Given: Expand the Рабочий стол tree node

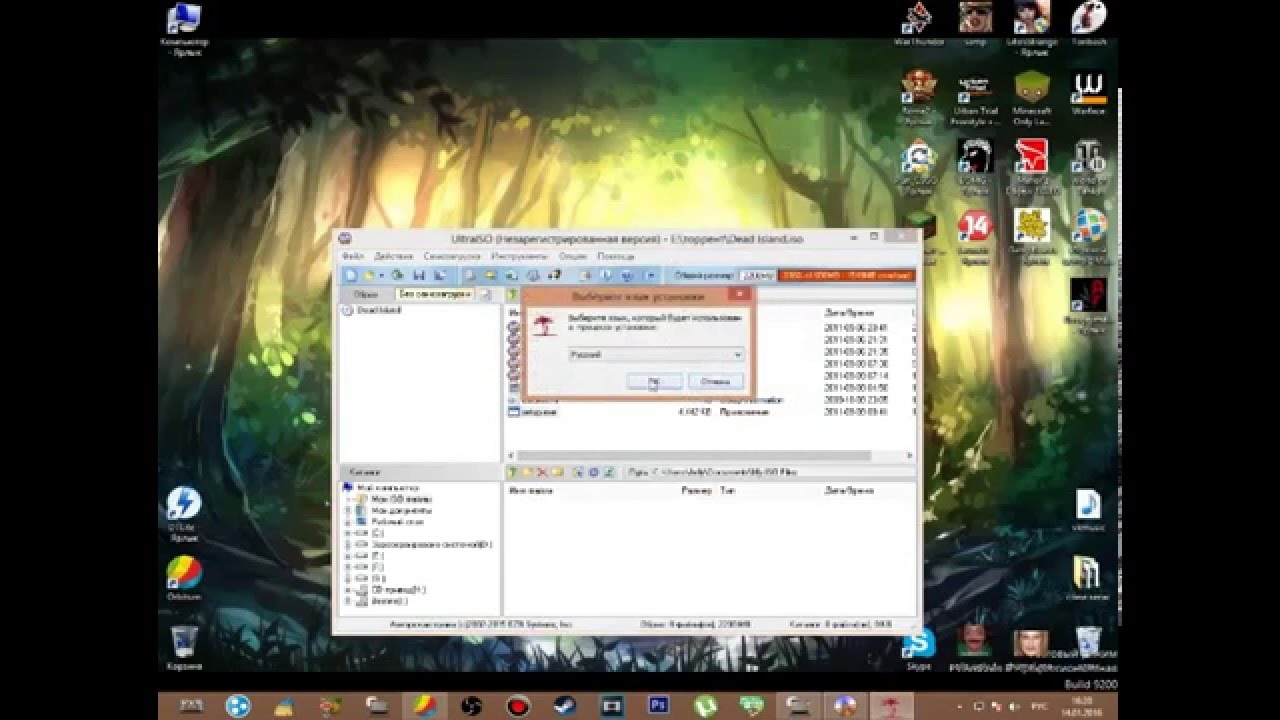Looking at the screenshot, I should (x=347, y=522).
